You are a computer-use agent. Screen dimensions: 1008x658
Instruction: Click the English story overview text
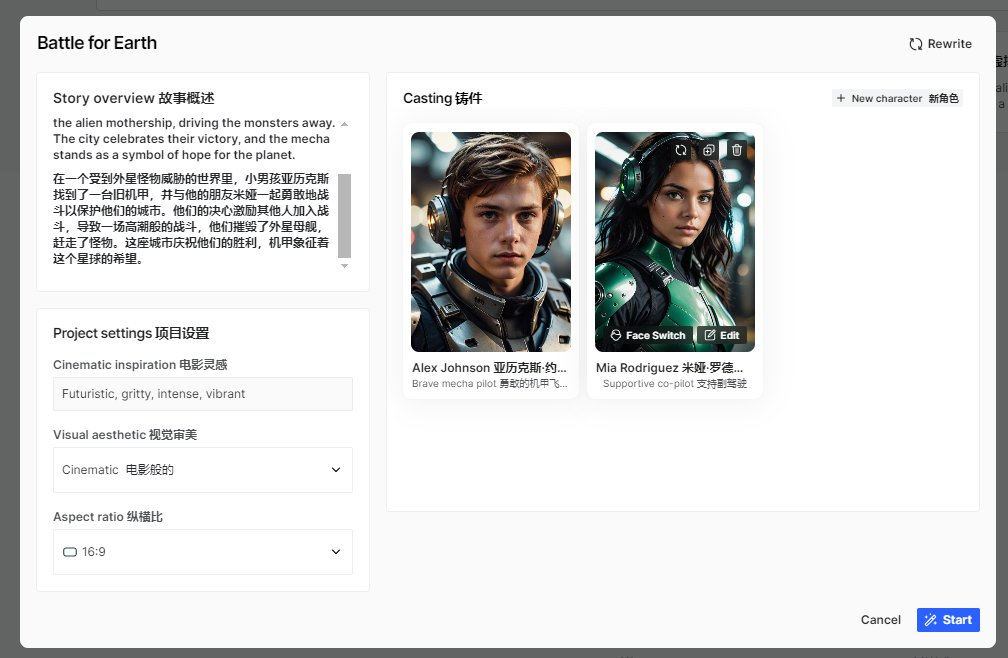point(194,139)
